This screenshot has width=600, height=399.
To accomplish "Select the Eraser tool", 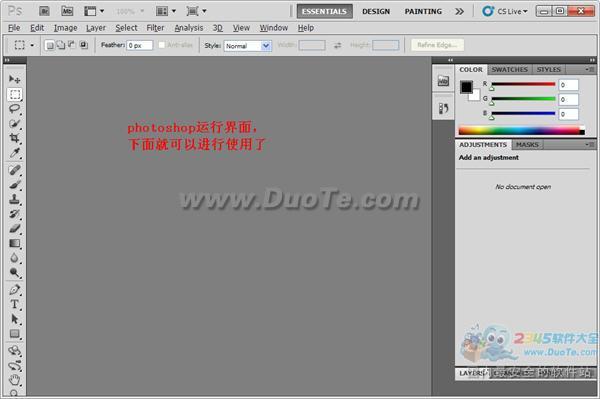I will tap(15, 229).
